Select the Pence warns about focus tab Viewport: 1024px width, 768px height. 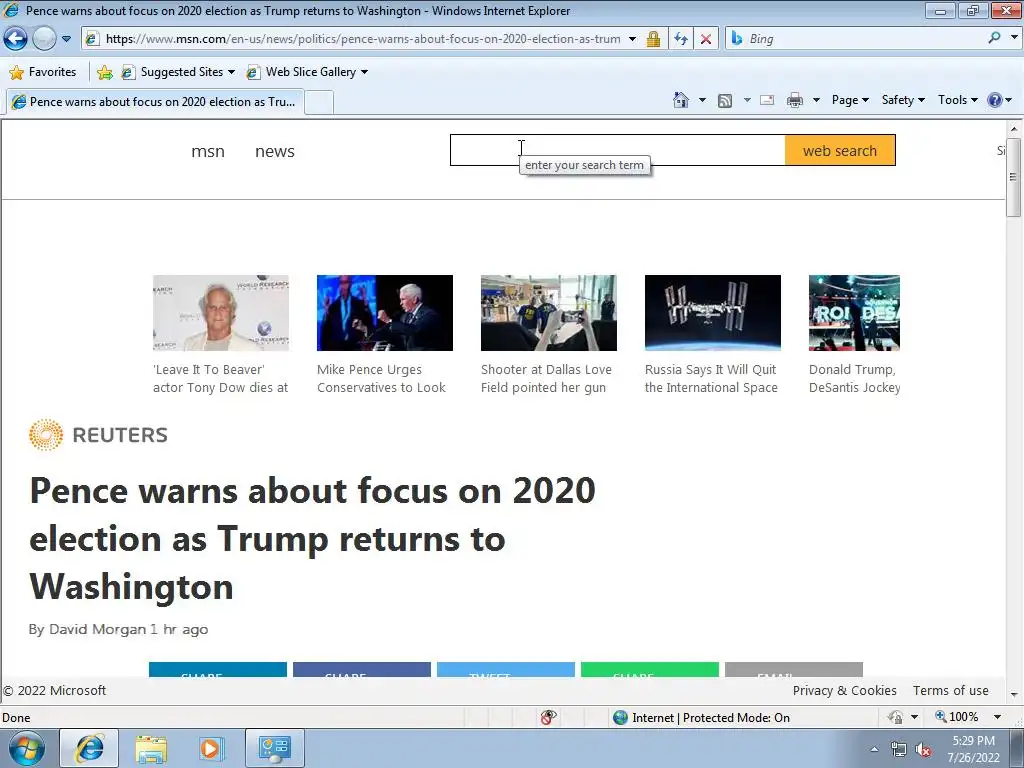(x=154, y=102)
